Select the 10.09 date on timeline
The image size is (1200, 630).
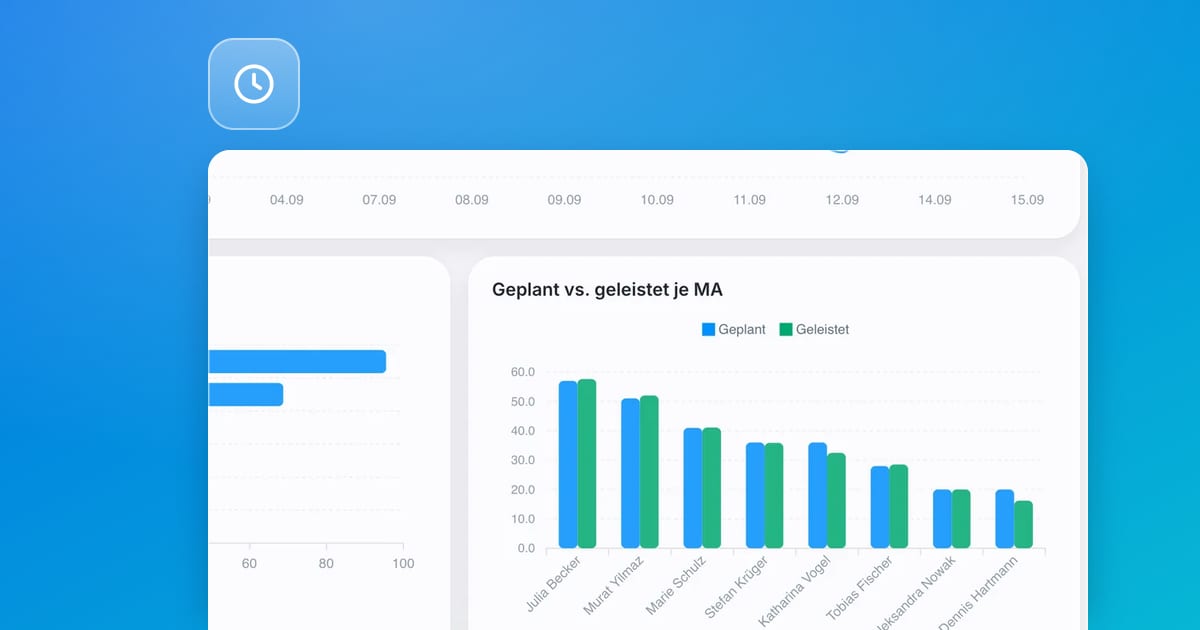[657, 200]
